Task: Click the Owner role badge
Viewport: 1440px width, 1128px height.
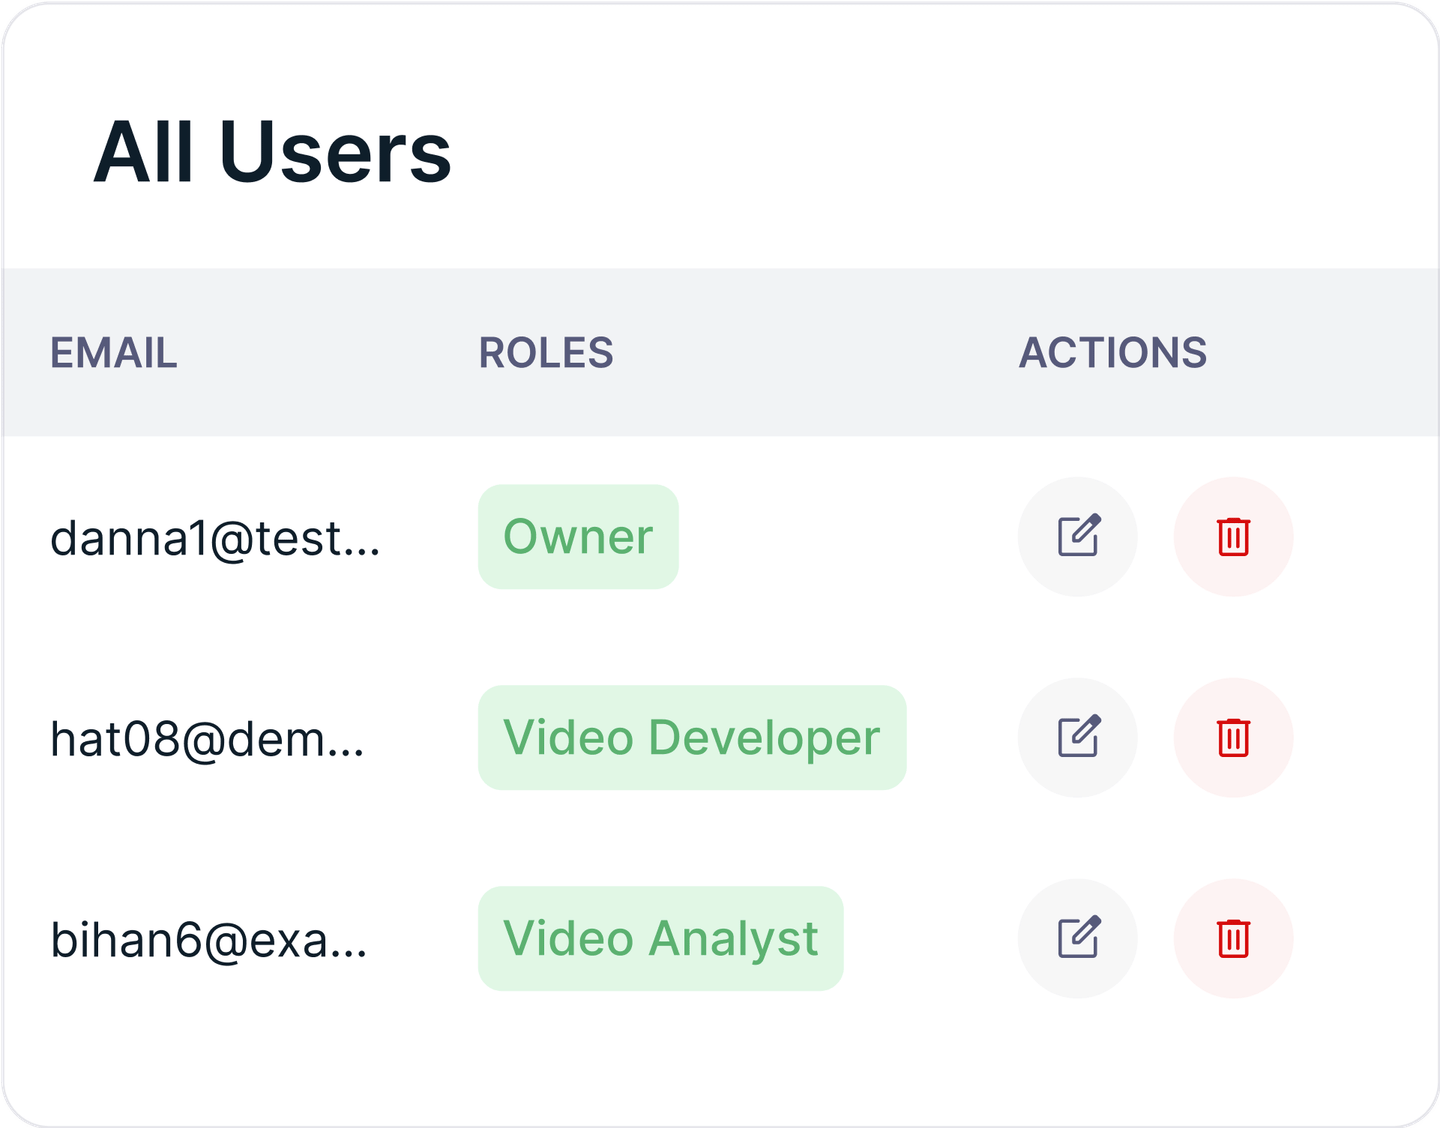Action: pos(578,537)
